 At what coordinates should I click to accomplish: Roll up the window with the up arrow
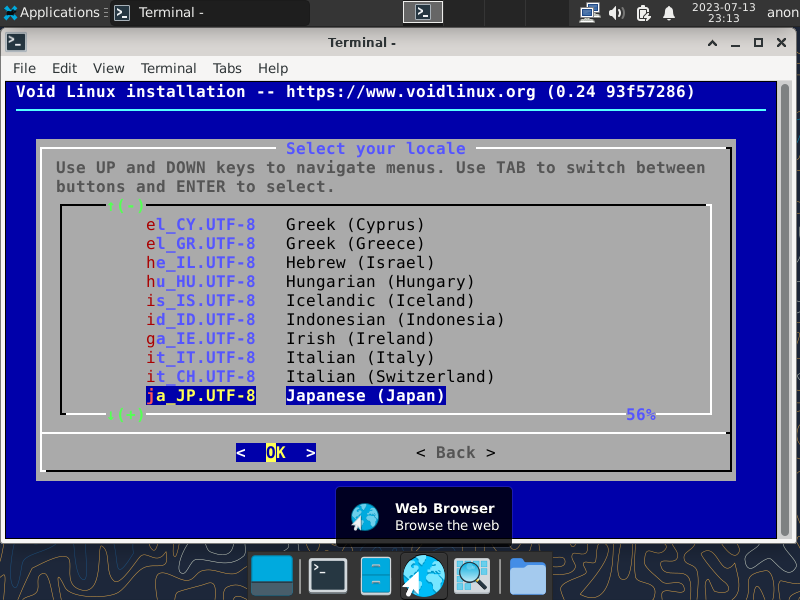712,43
